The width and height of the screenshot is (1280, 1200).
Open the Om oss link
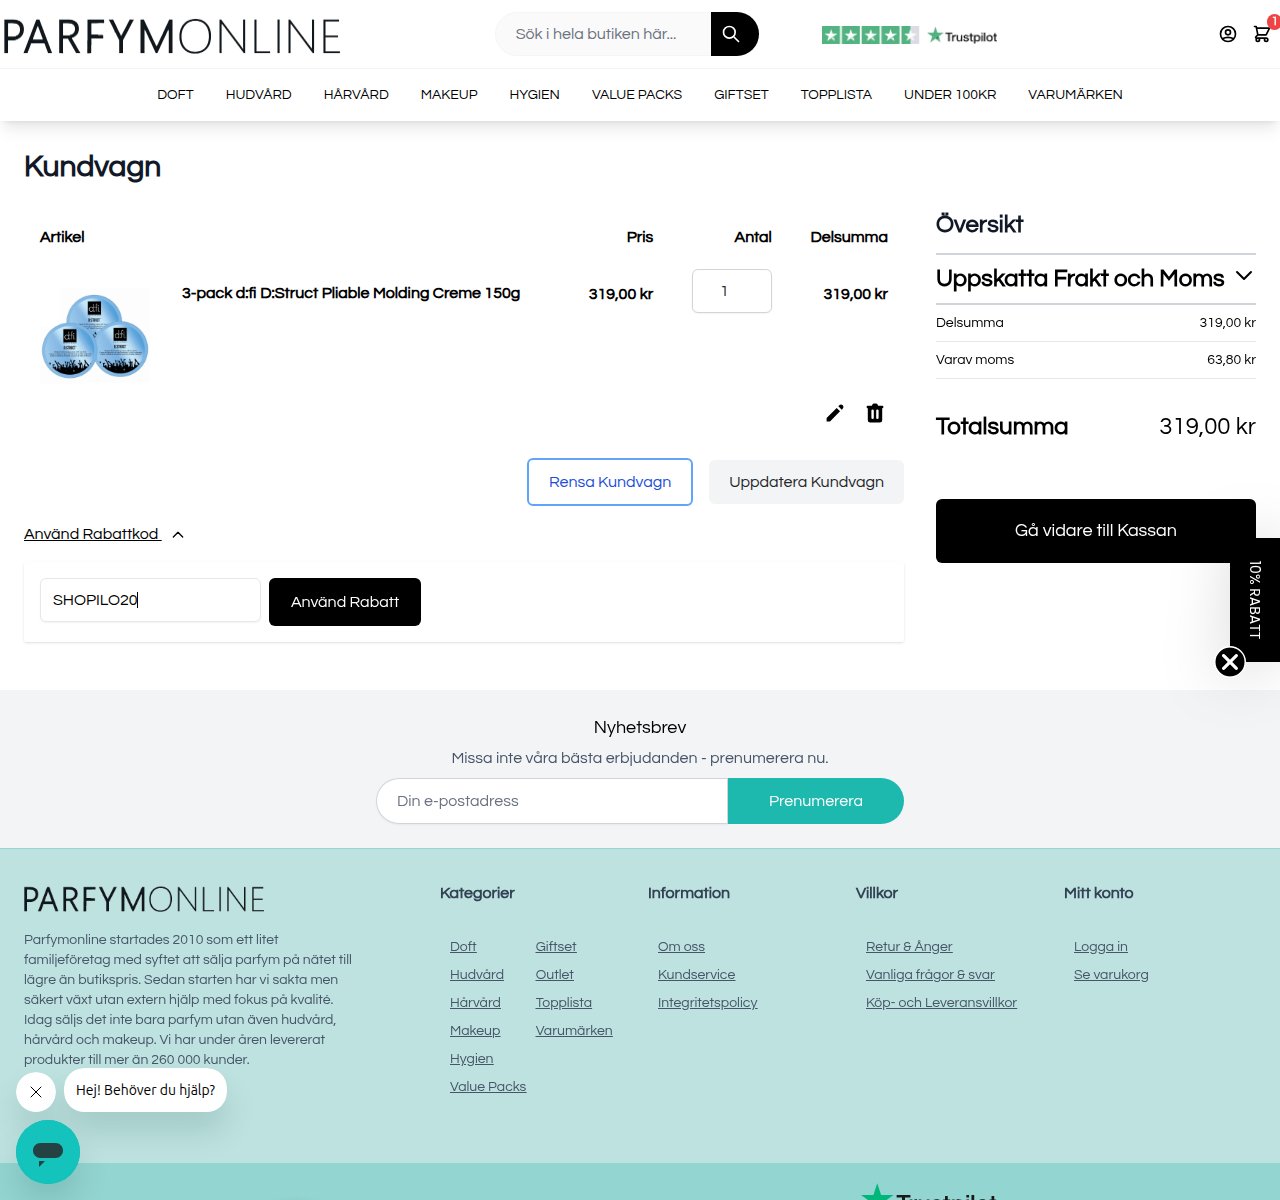coord(681,947)
